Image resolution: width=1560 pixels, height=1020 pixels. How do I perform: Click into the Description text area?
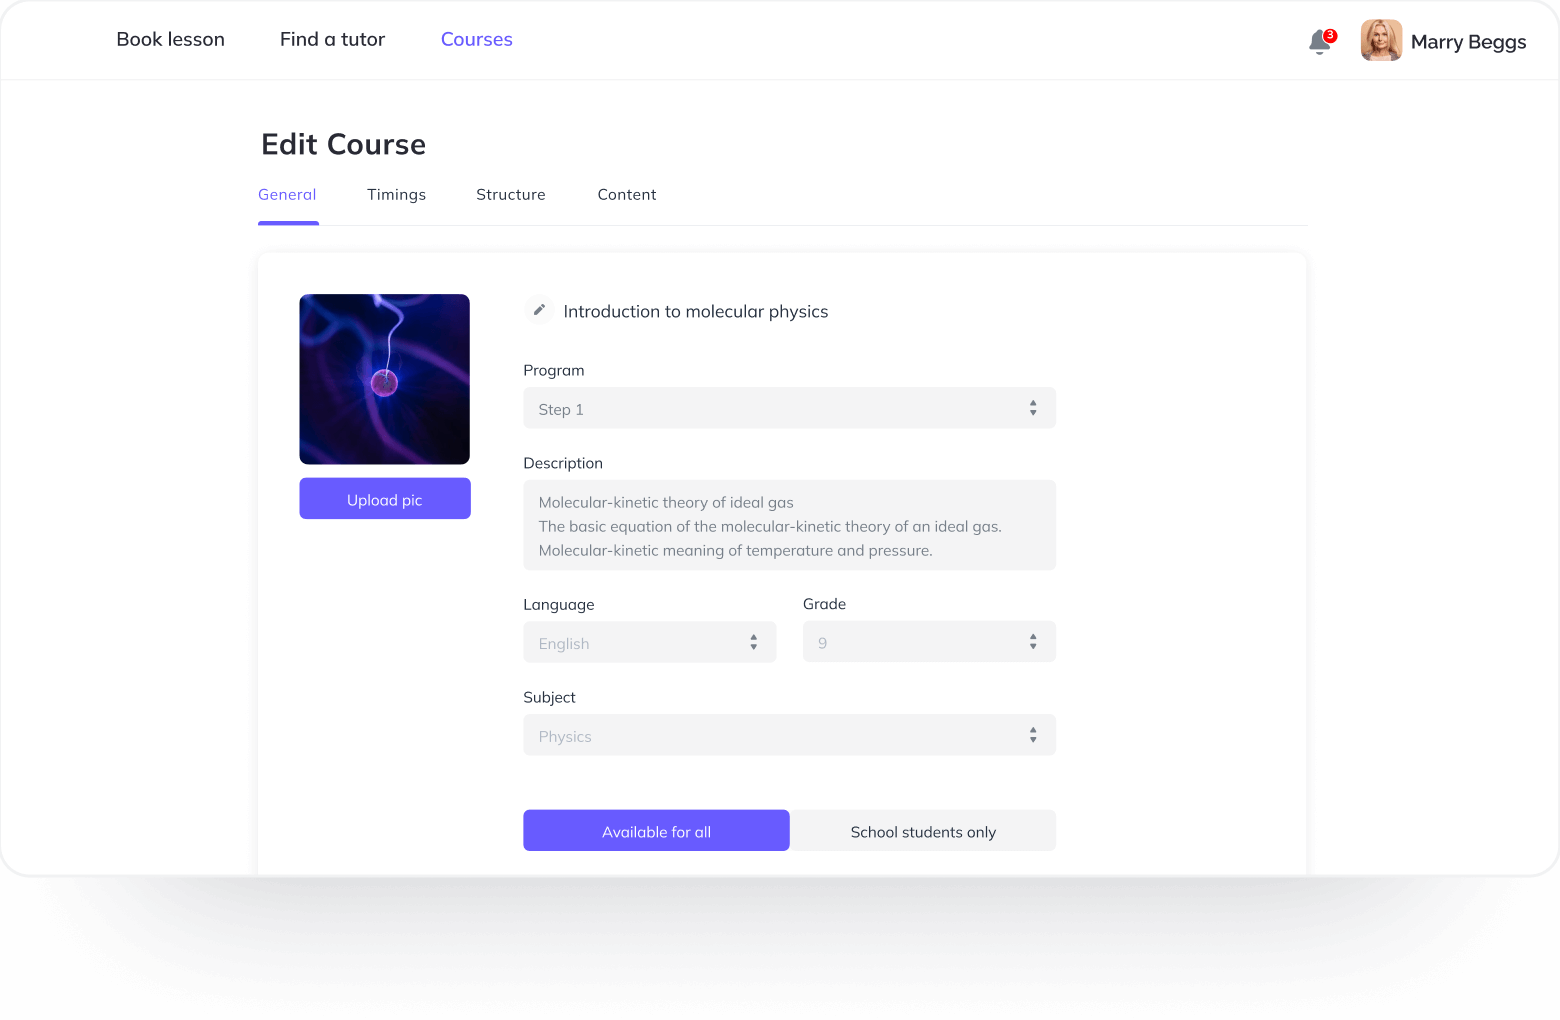[789, 525]
